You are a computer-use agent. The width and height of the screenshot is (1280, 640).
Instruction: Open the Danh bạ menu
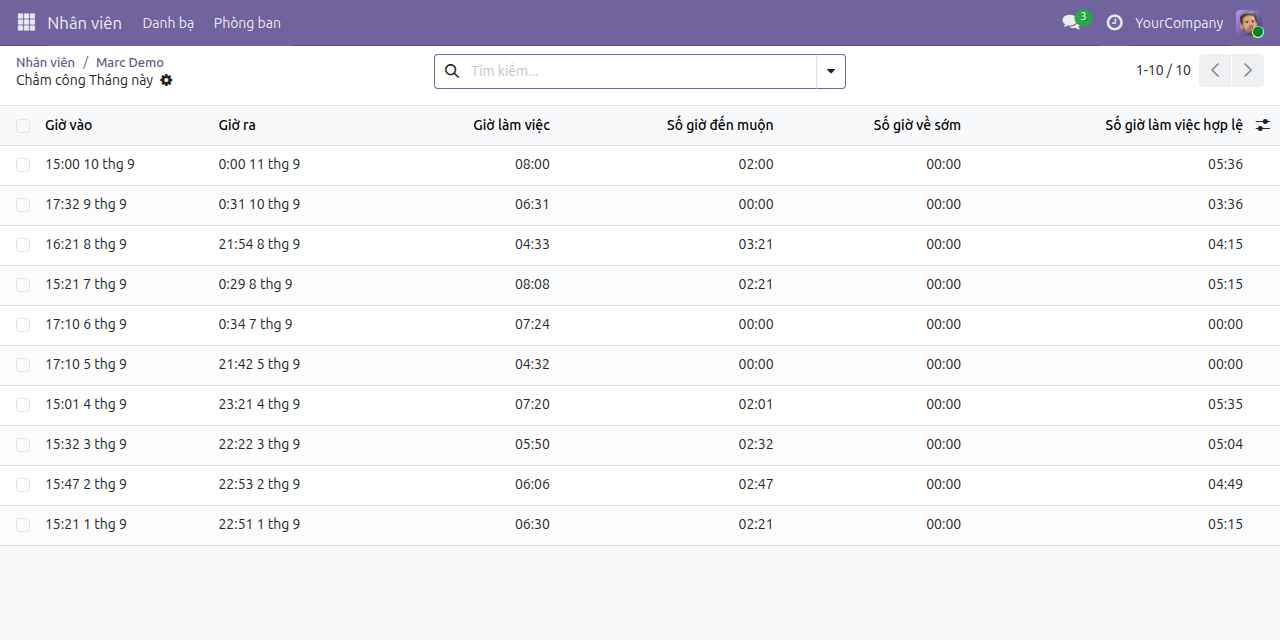coord(168,22)
